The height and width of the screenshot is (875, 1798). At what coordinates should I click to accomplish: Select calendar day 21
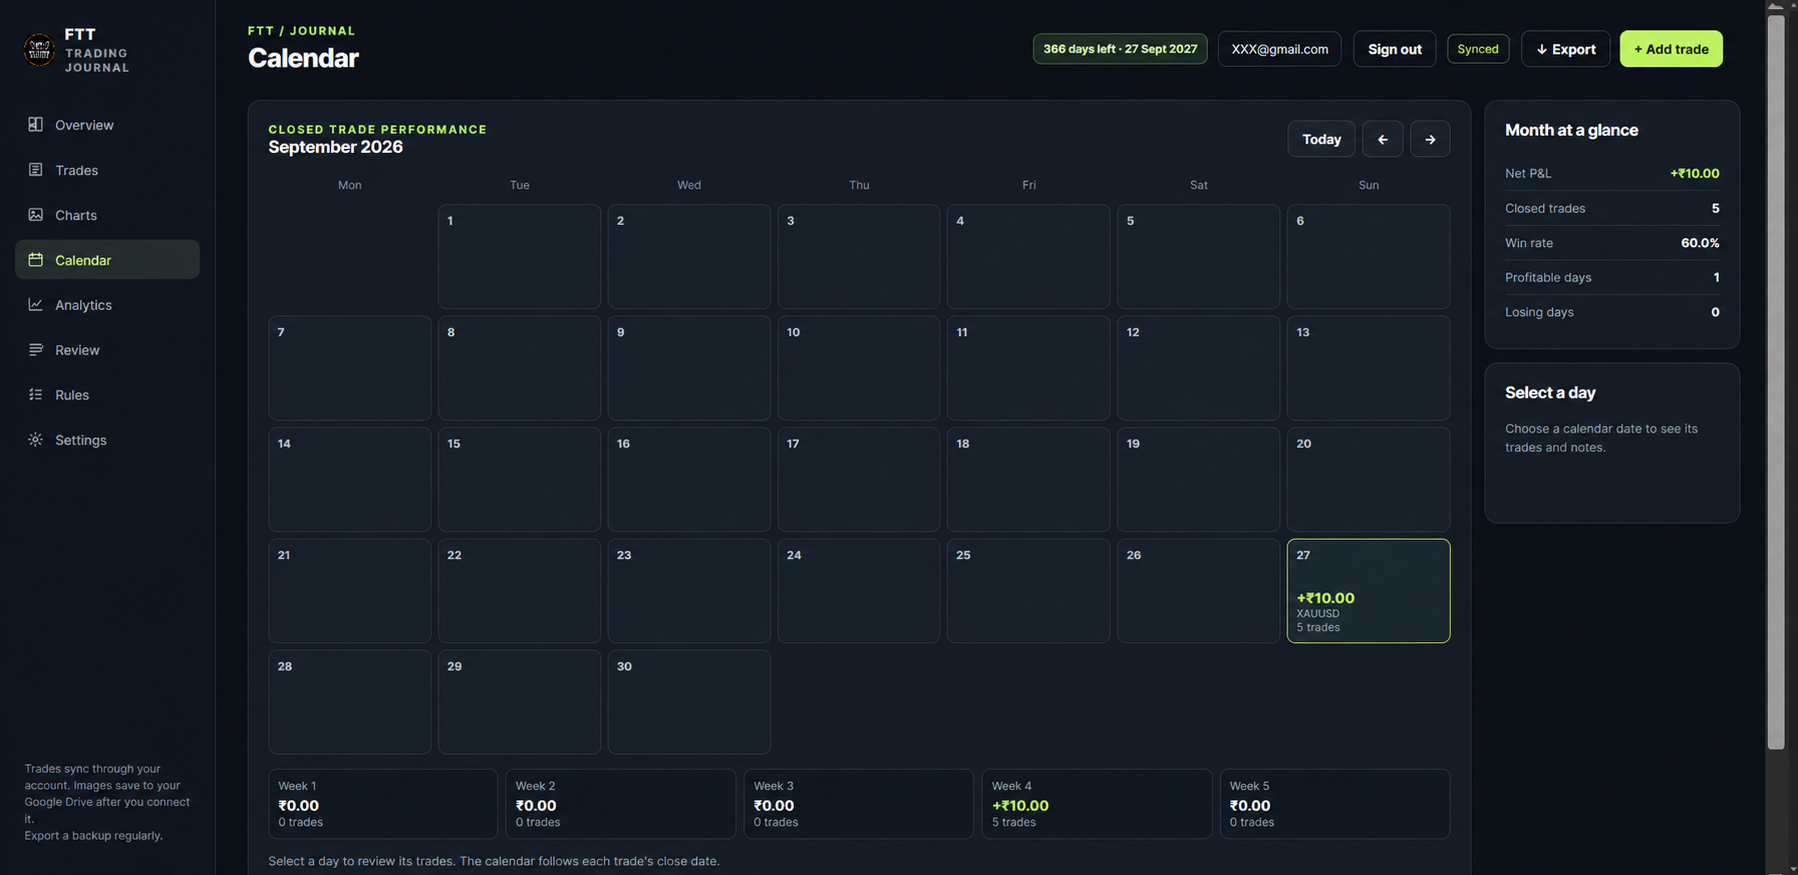(x=350, y=591)
